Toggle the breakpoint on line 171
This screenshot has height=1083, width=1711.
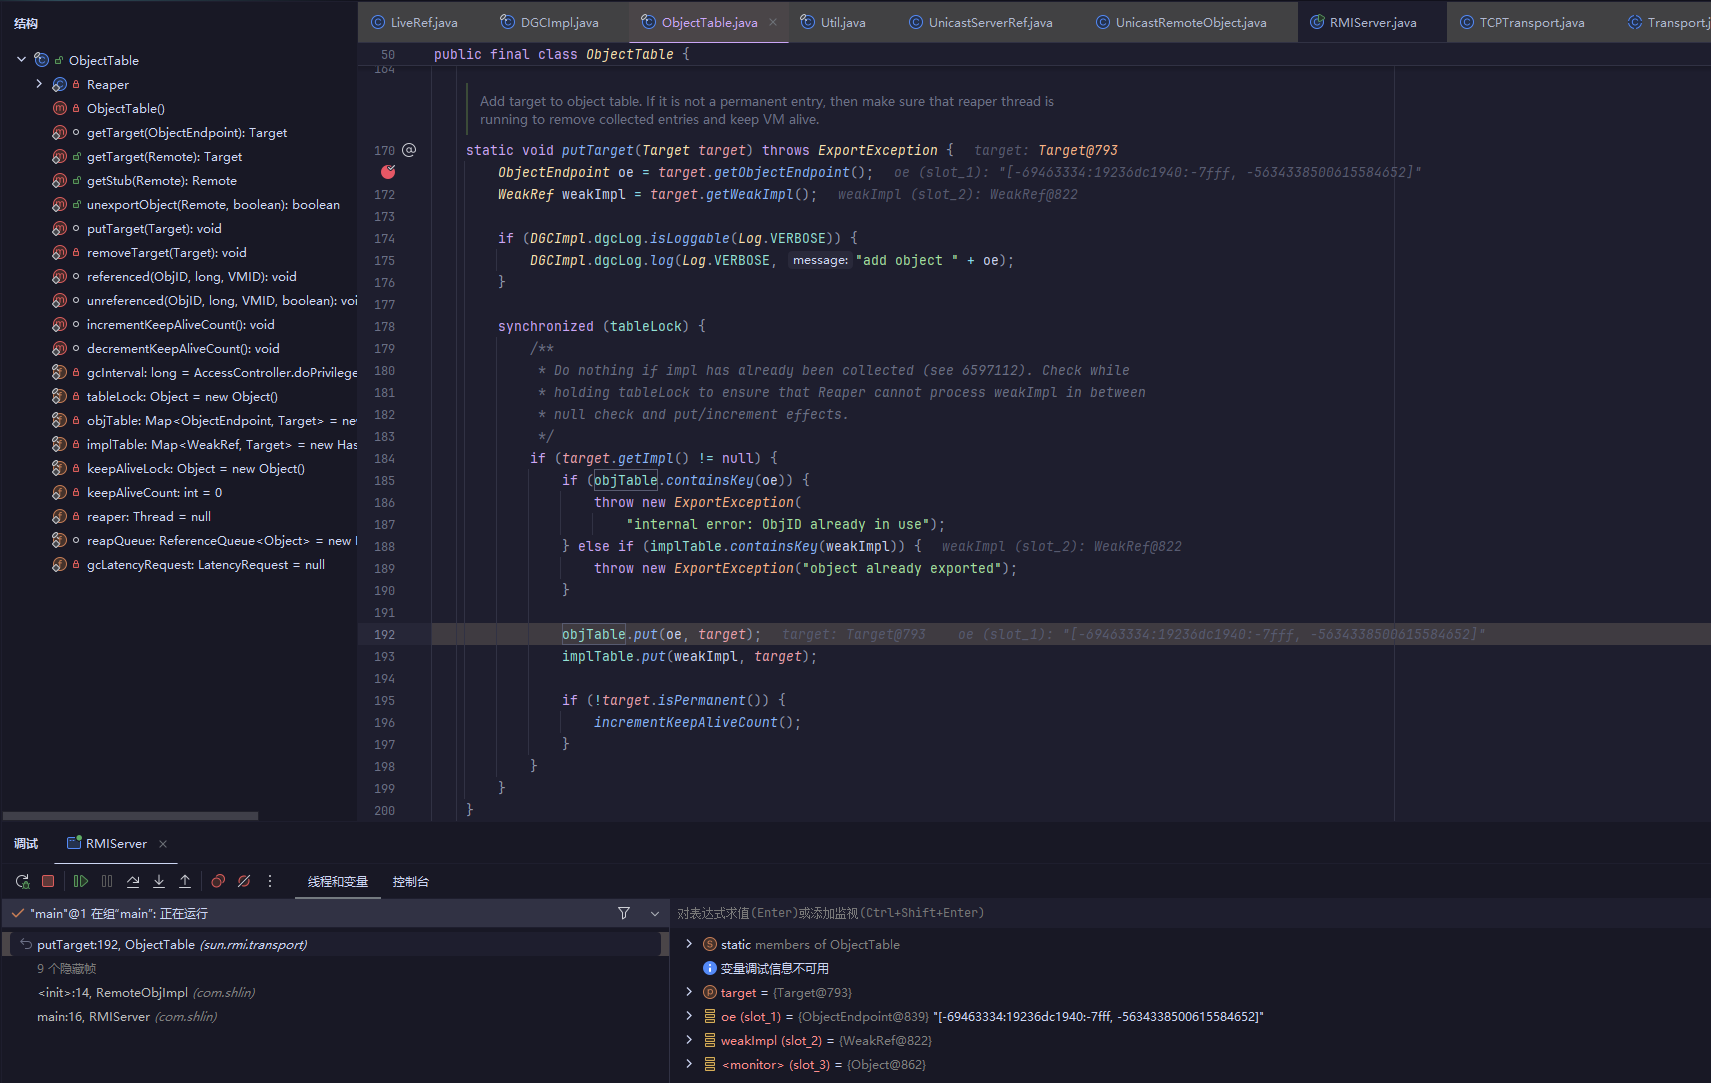coord(388,172)
